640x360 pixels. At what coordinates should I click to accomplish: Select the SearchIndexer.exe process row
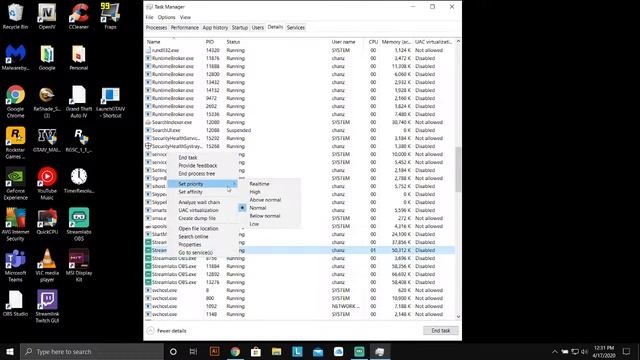[x=300, y=122]
